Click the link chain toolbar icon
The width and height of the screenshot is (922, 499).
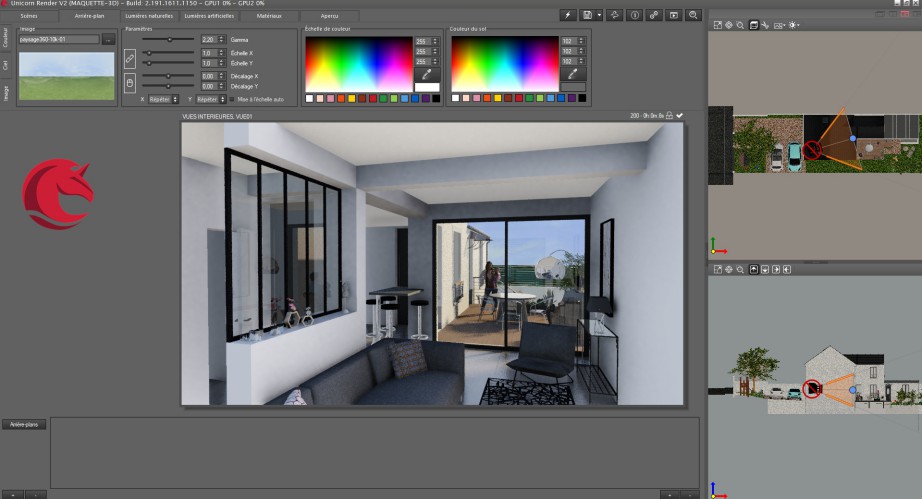654,16
